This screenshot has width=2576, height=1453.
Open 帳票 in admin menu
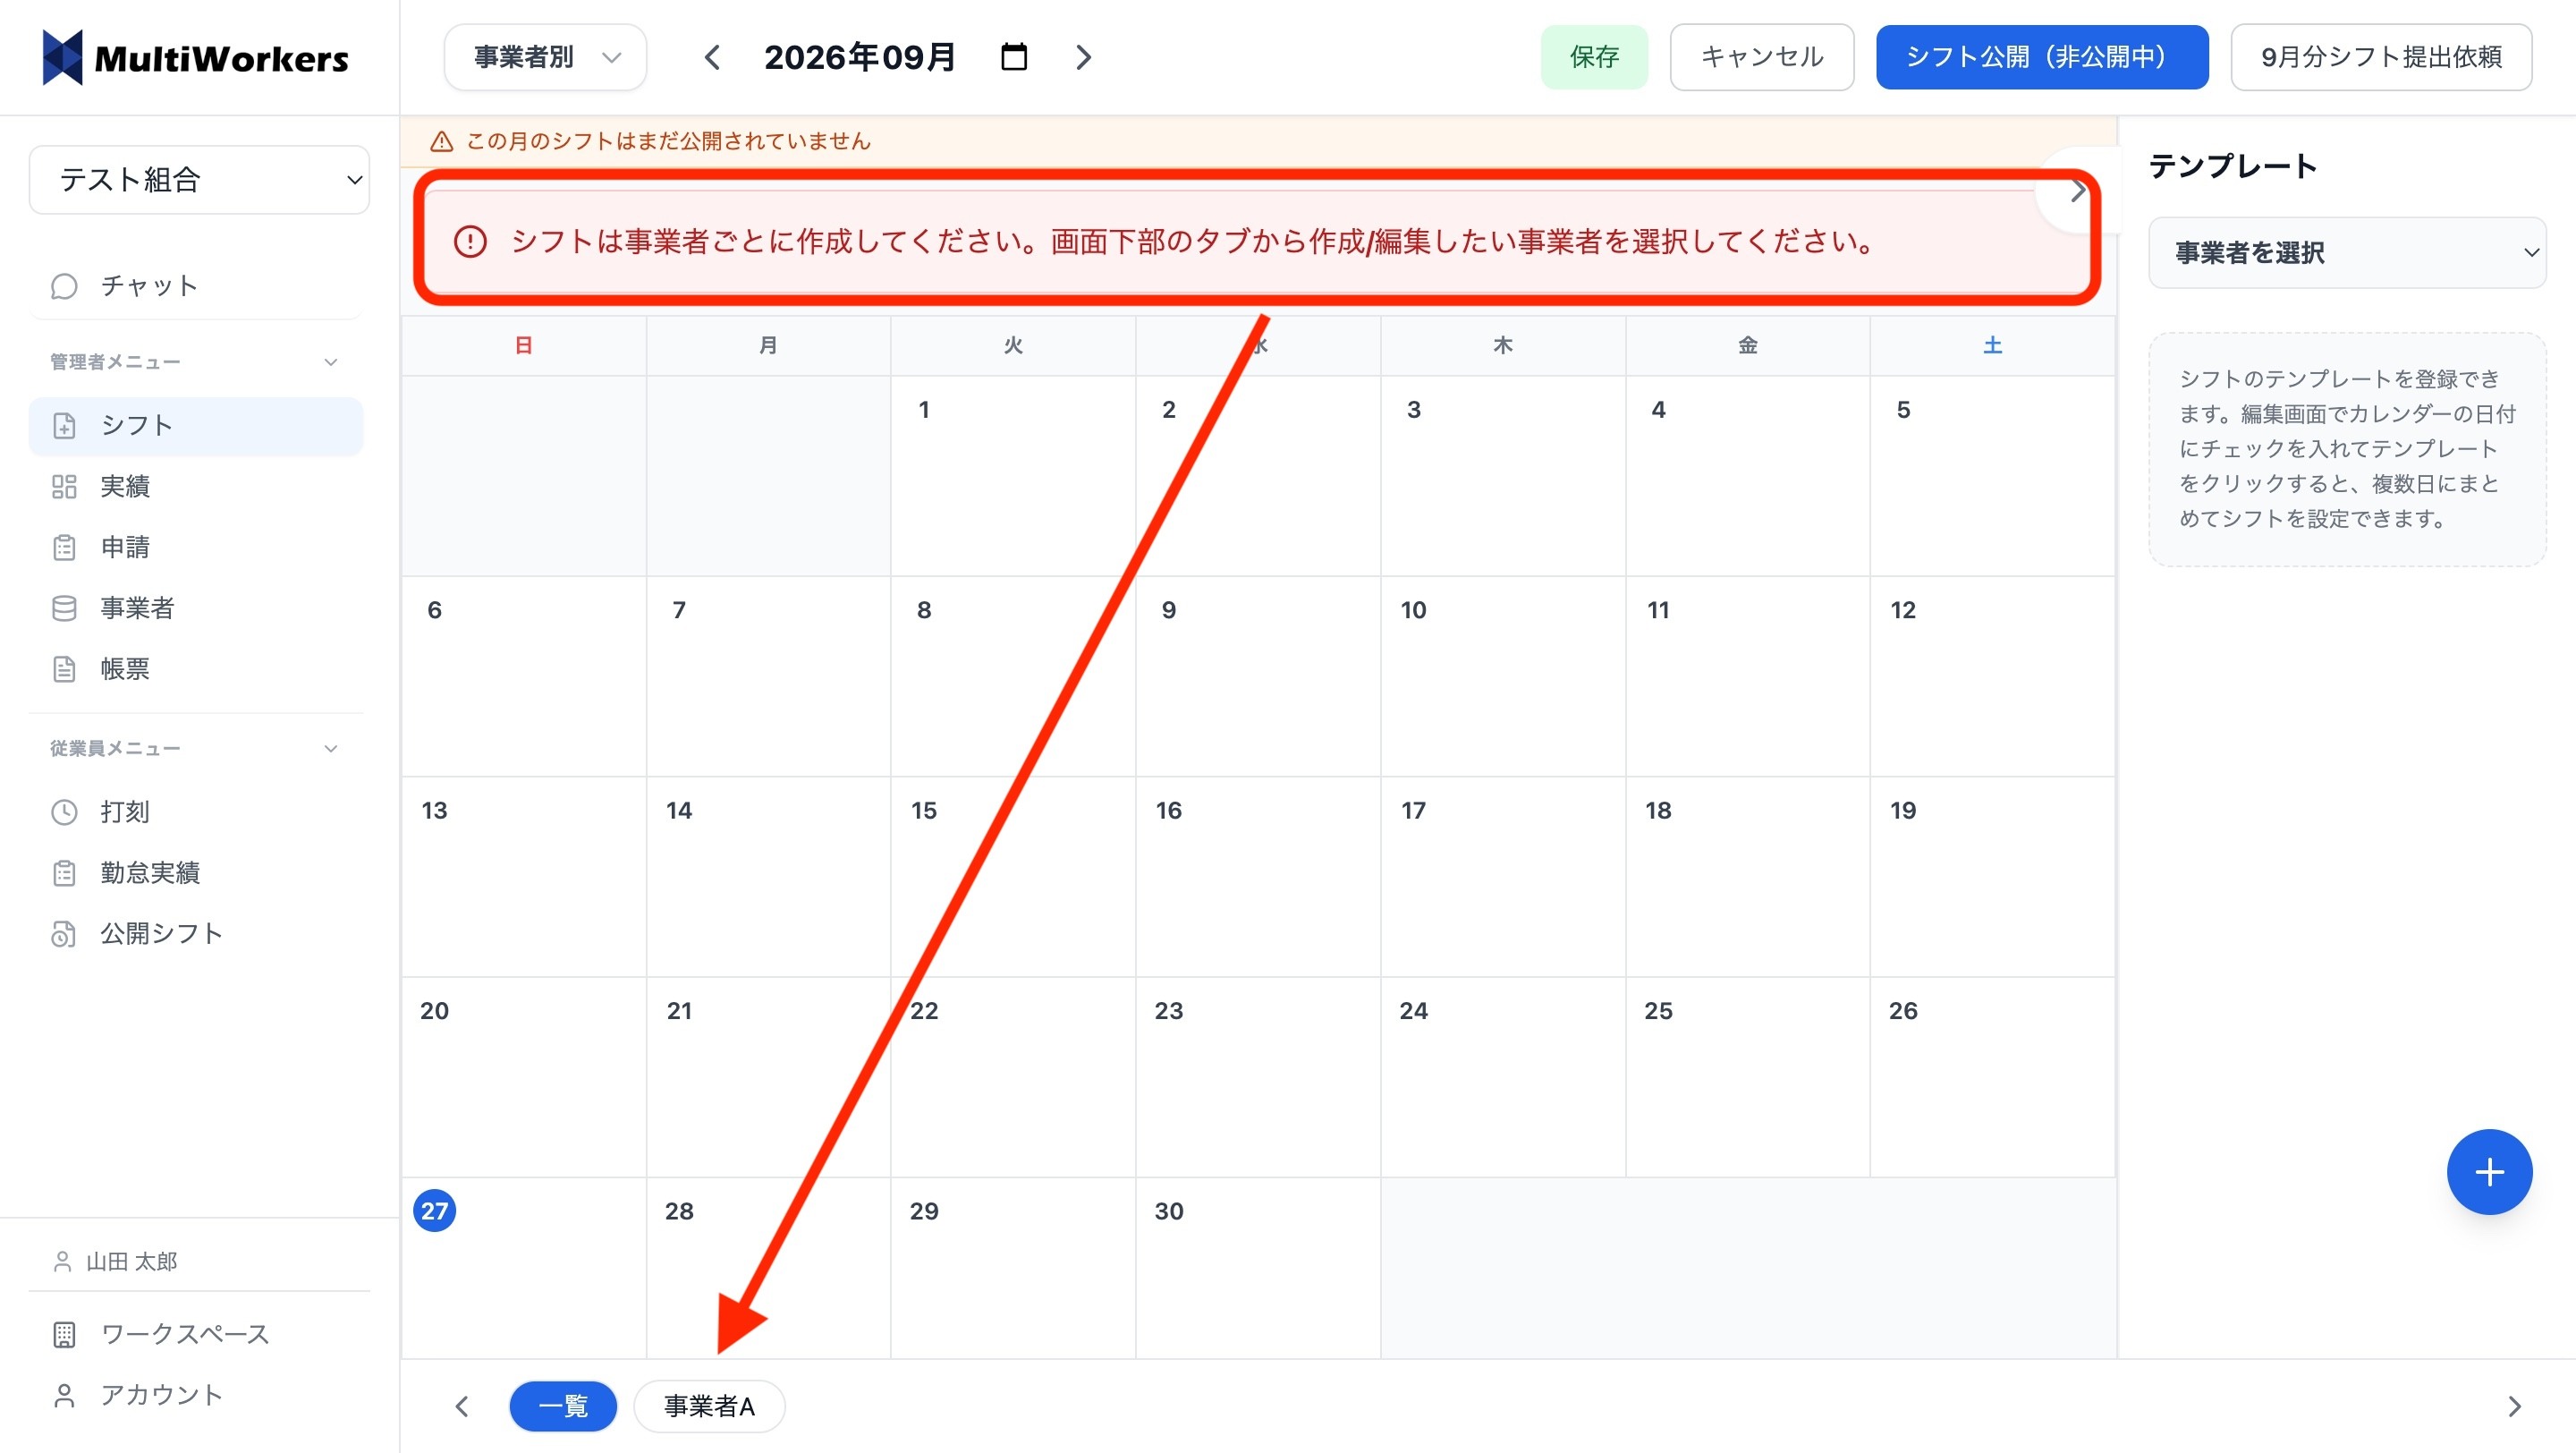click(x=196, y=669)
